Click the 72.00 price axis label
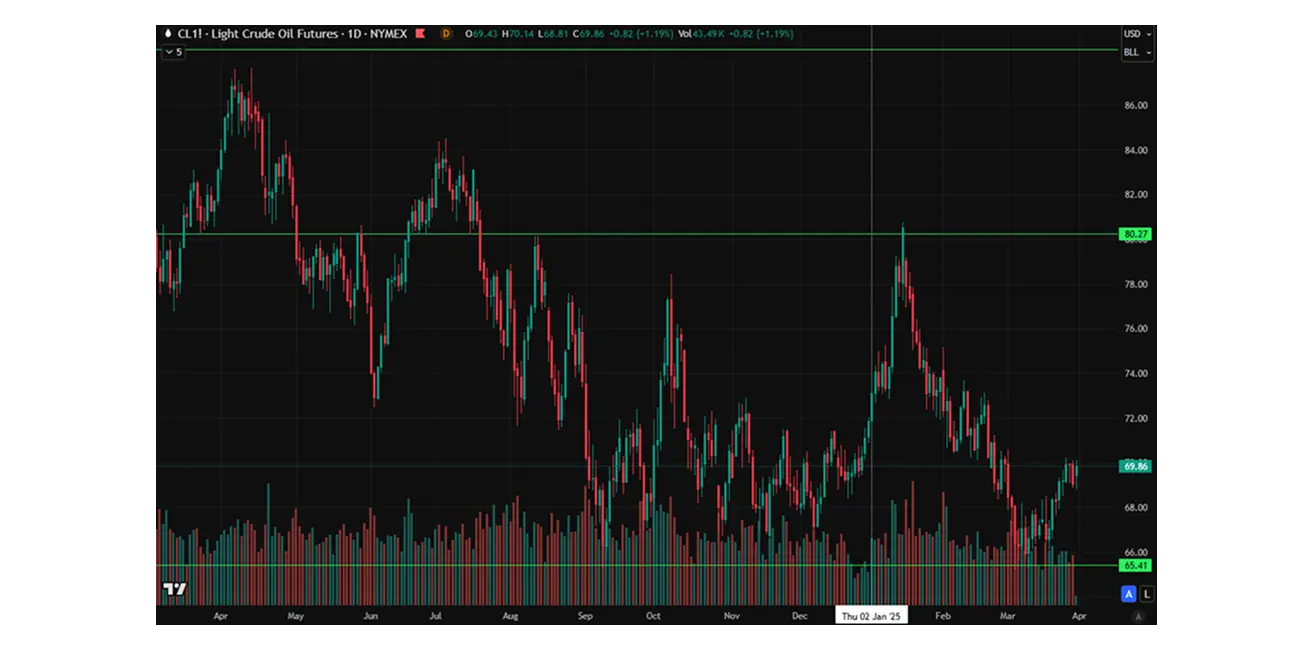Viewport: 1312px width, 650px height. 1135,418
